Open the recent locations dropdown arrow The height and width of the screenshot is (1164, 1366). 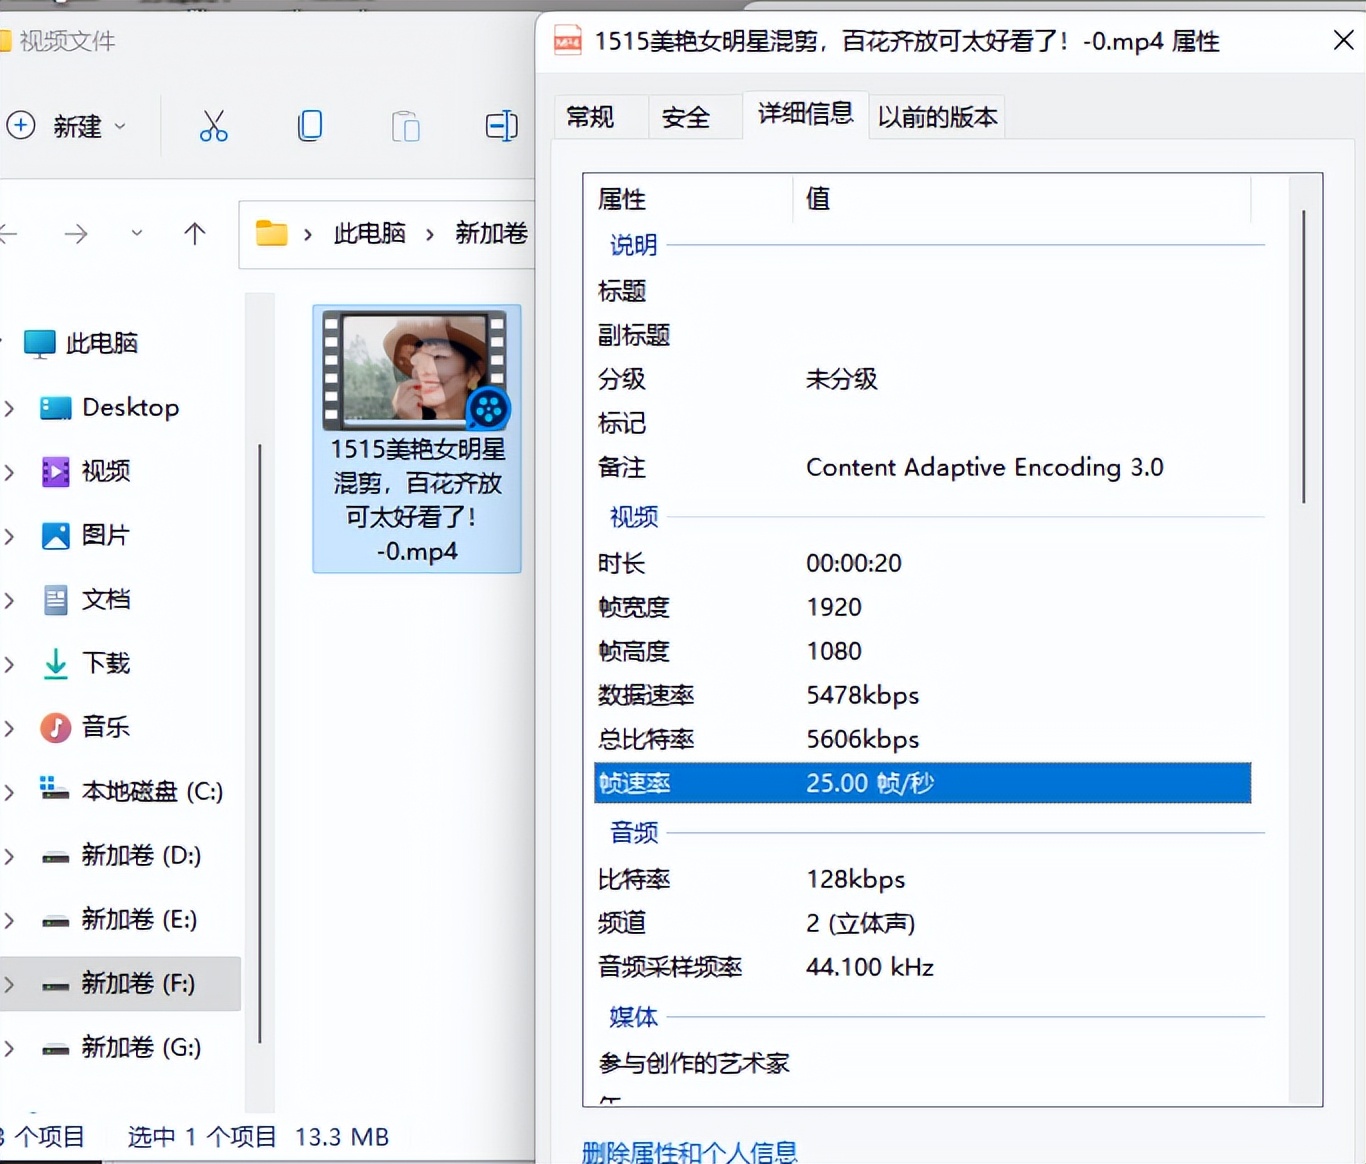[x=137, y=234]
